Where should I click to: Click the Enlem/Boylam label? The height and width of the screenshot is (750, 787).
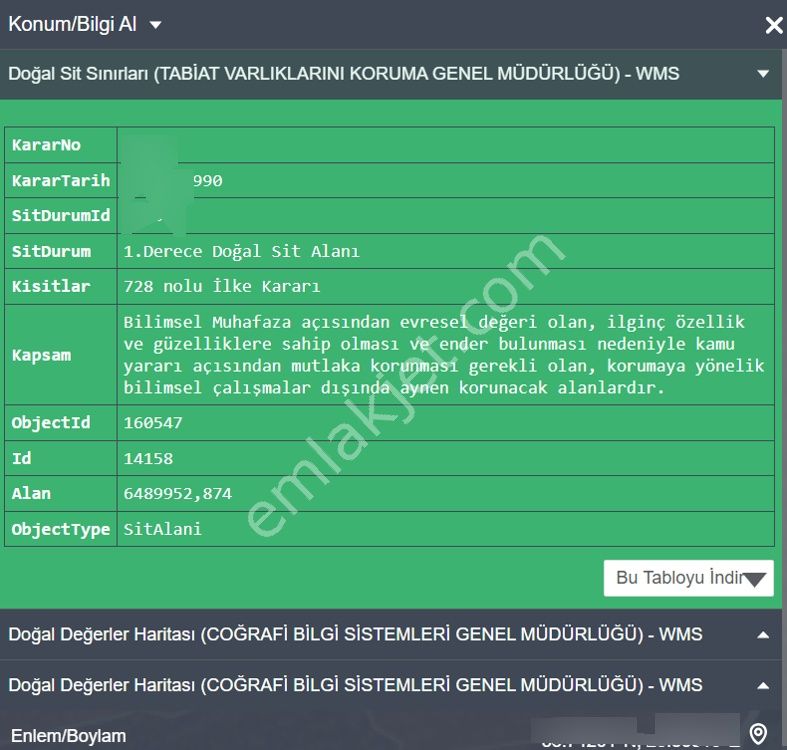[x=67, y=736]
